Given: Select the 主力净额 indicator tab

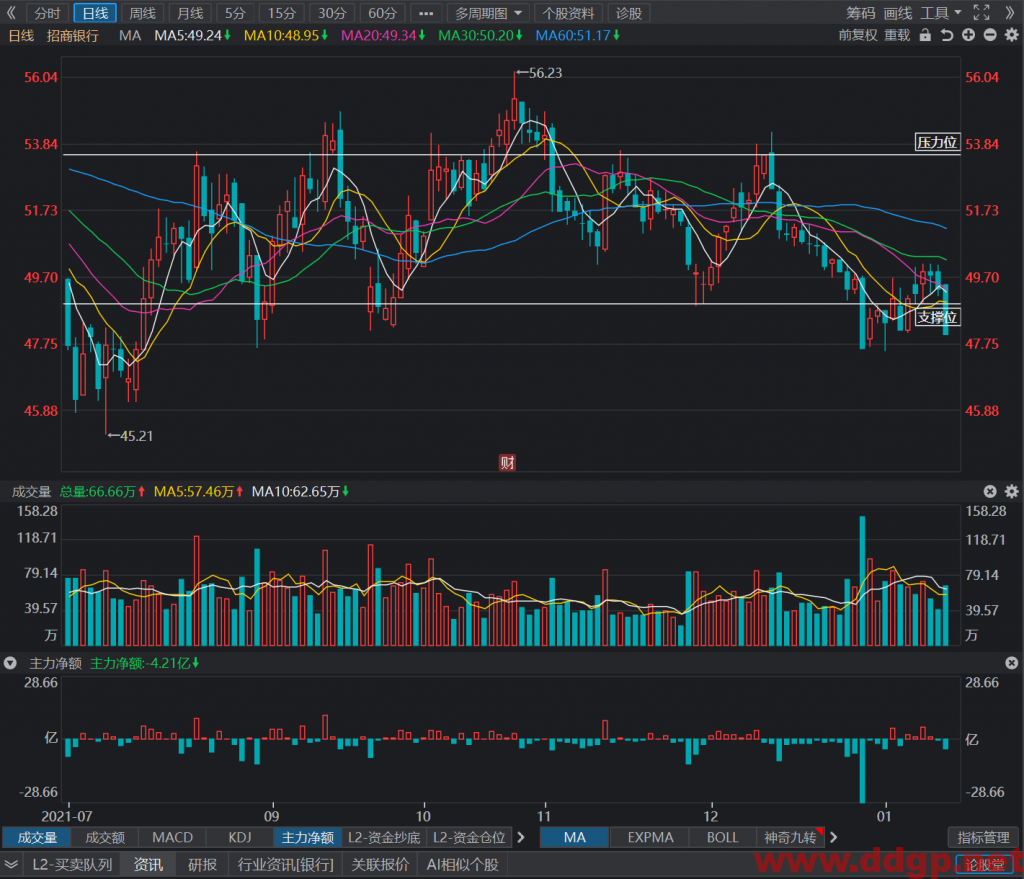Looking at the screenshot, I should (308, 837).
